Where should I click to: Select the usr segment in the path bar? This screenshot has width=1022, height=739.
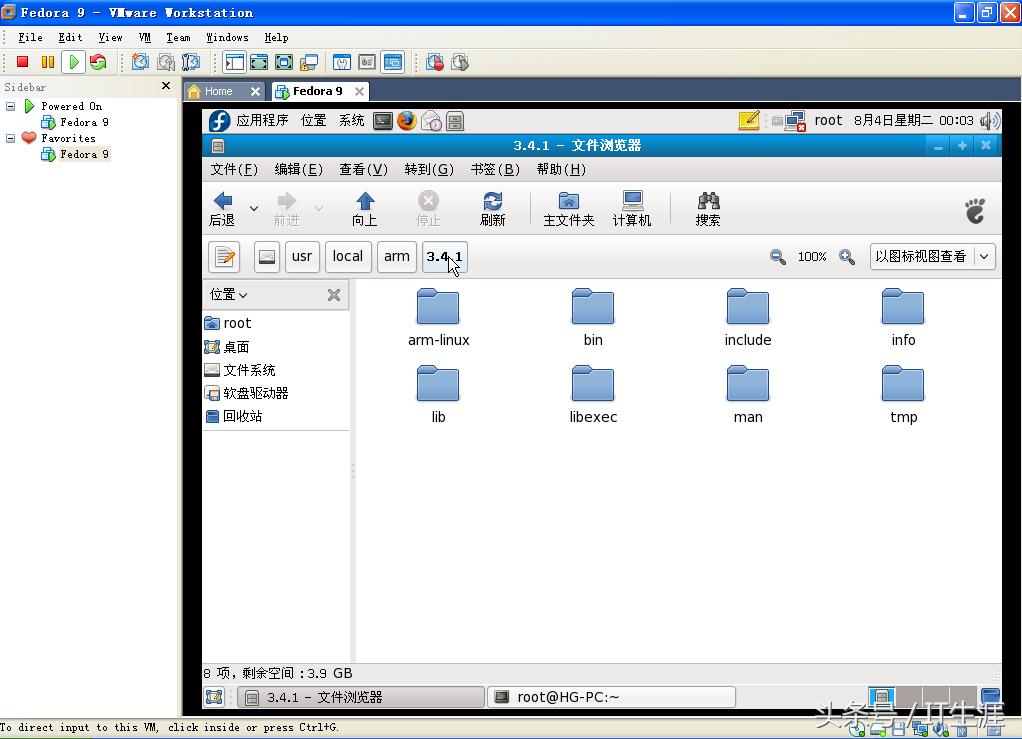coord(301,257)
